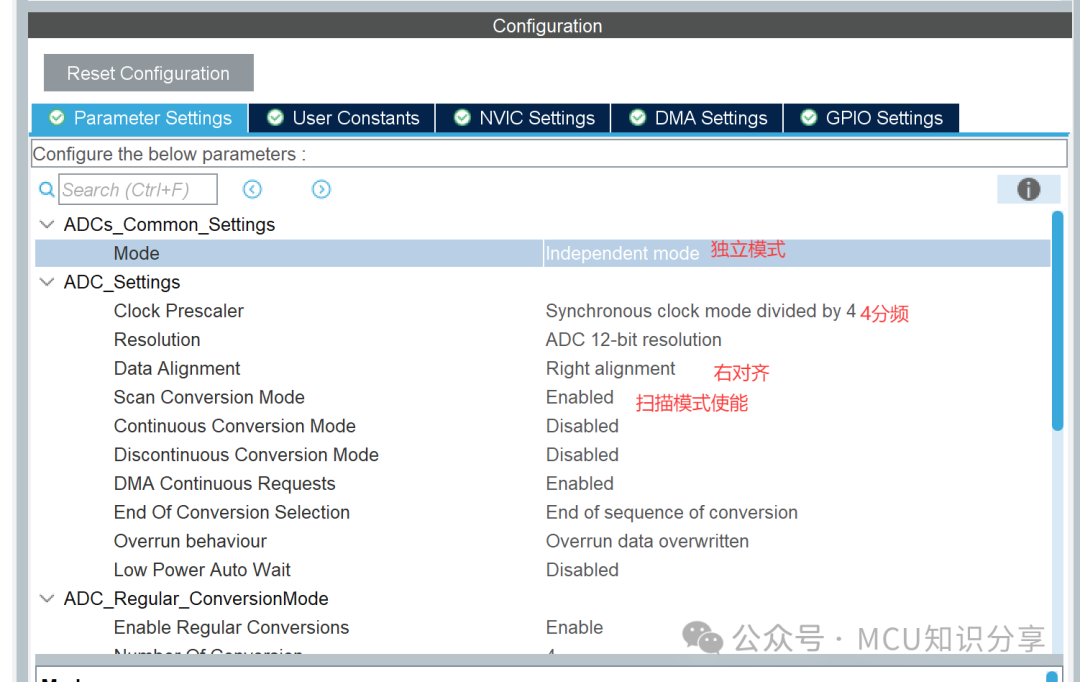Open the info icon button

[1028, 189]
